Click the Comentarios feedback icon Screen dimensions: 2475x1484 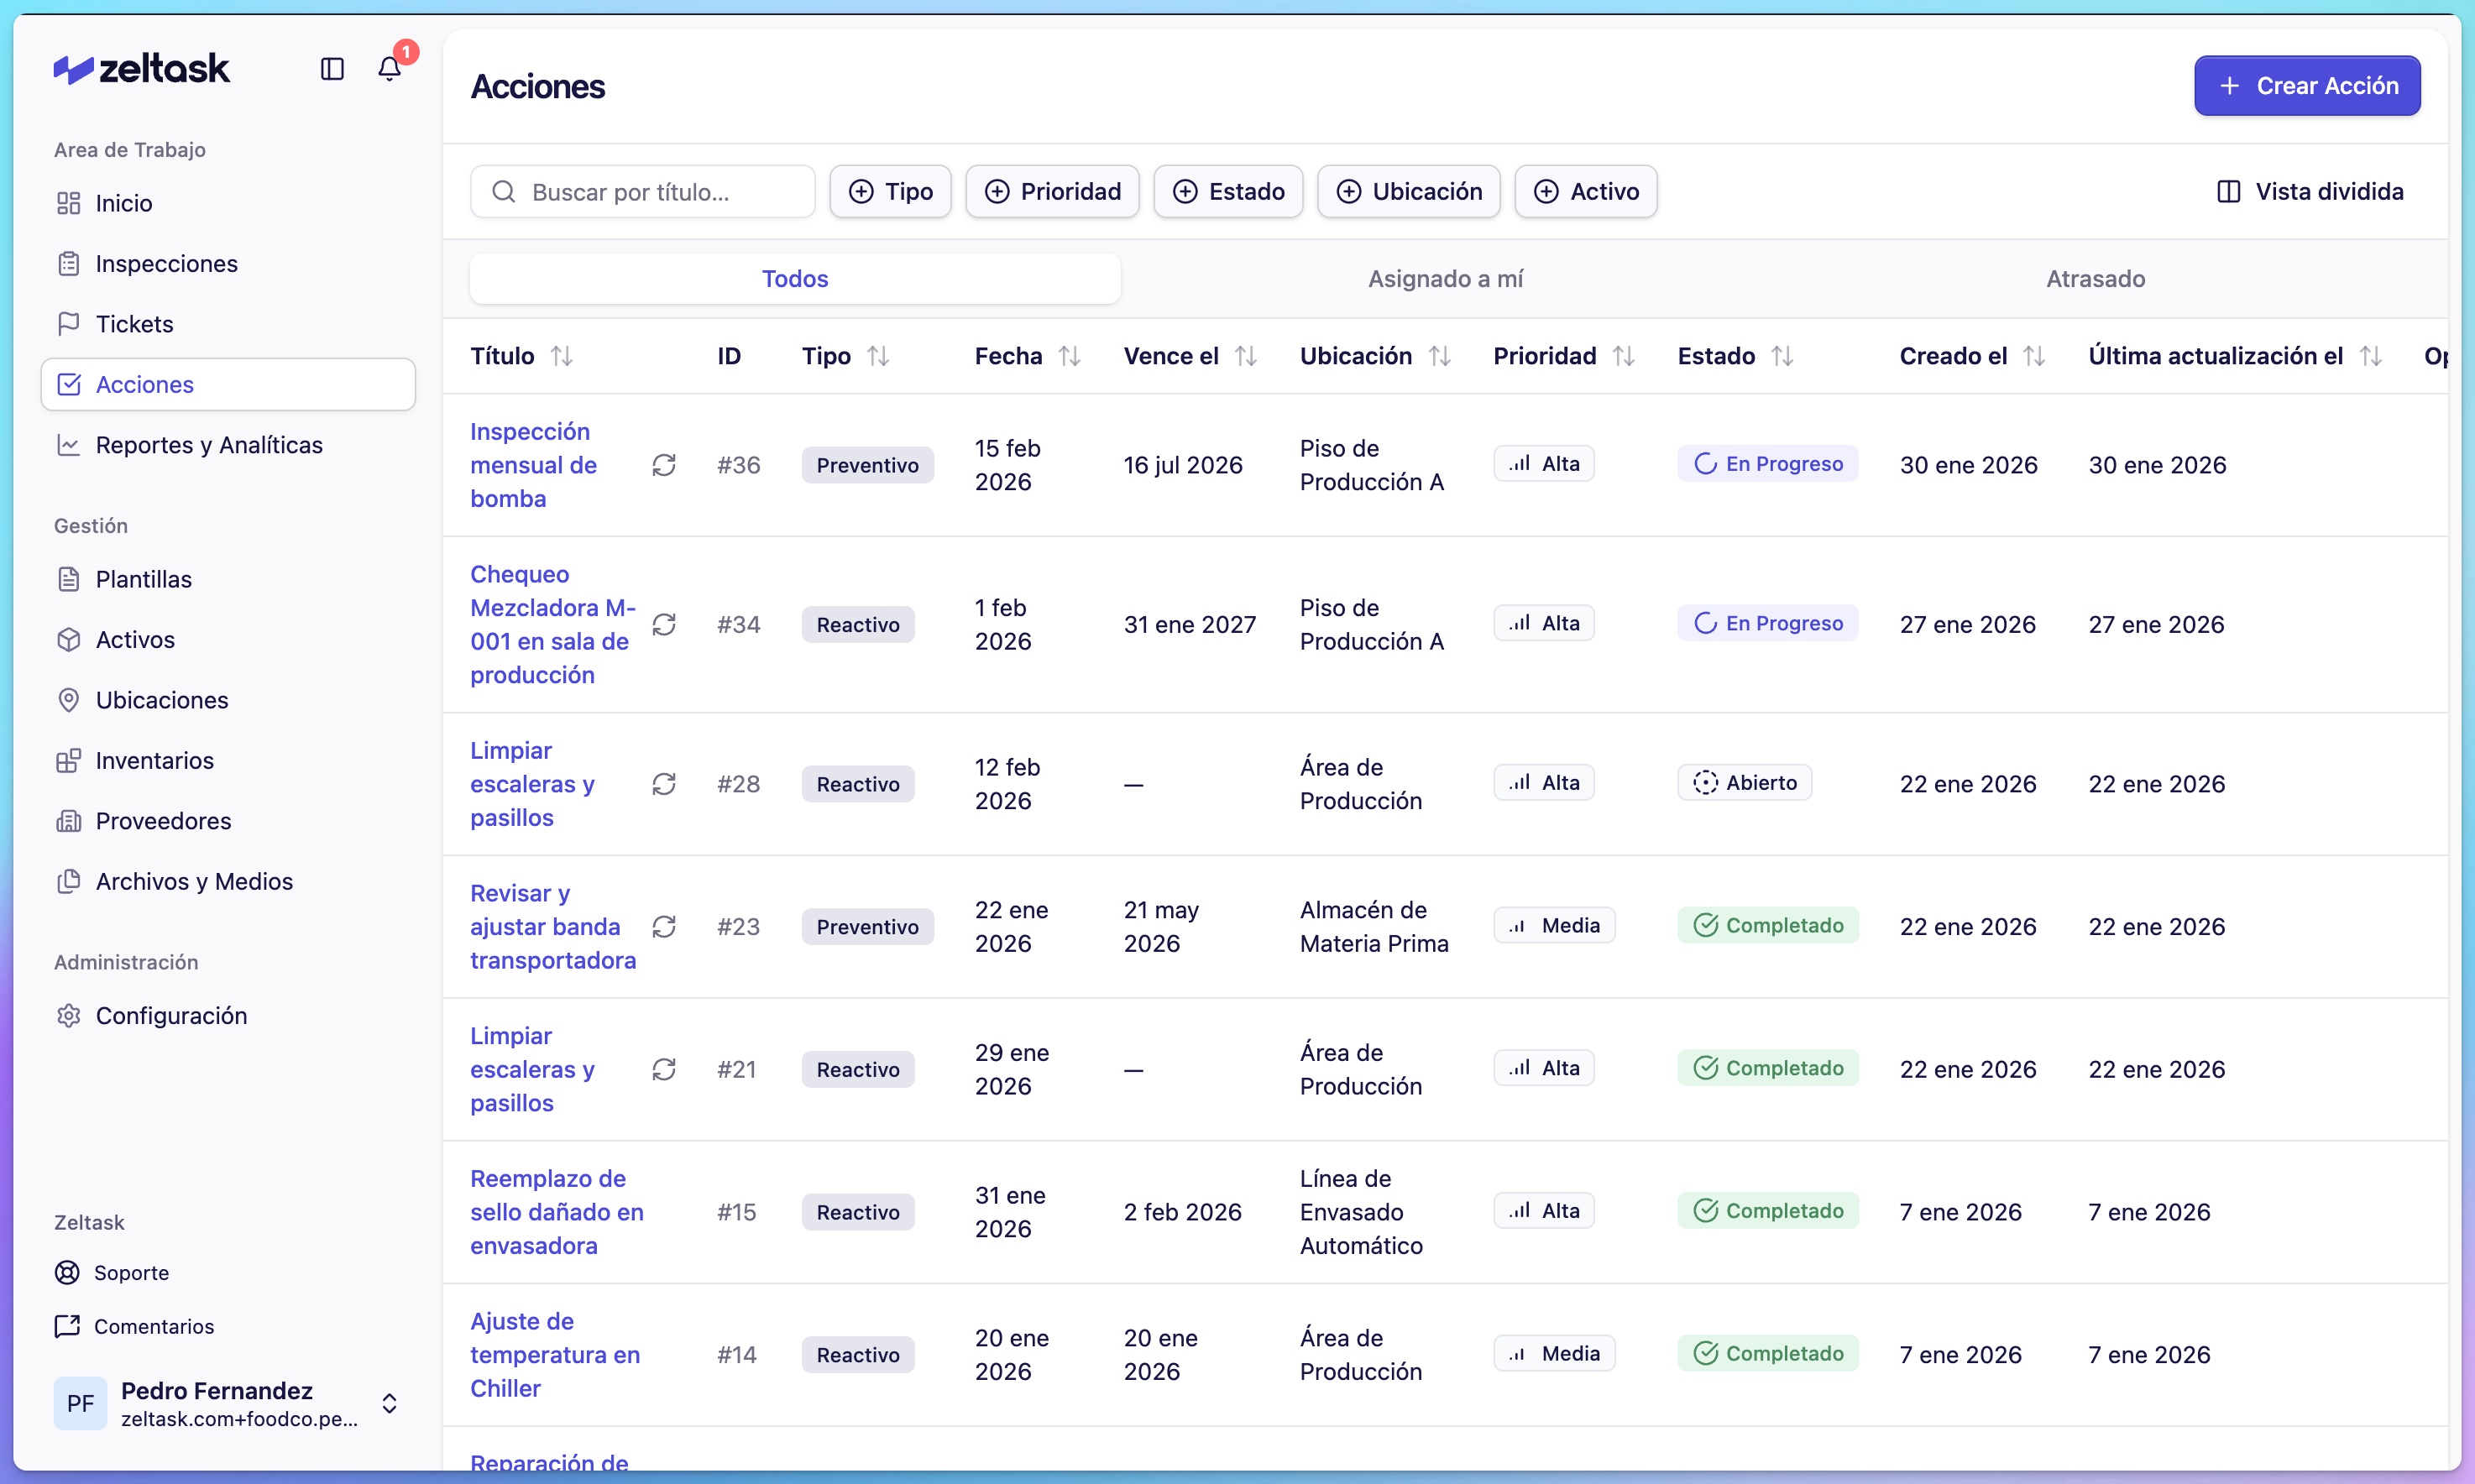[x=67, y=1326]
